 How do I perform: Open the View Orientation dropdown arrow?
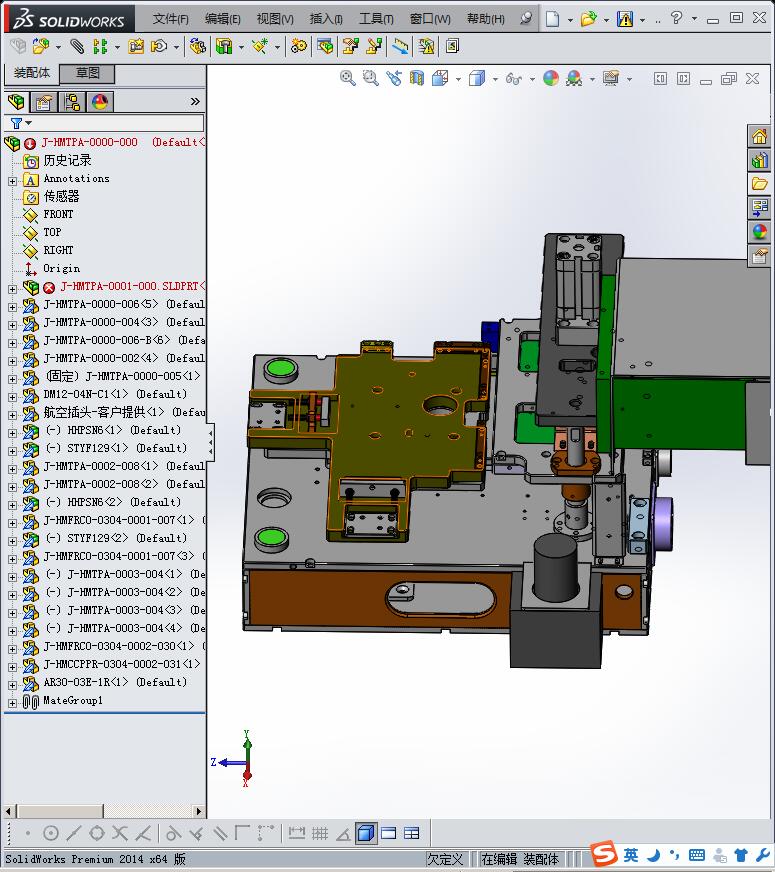tap(458, 79)
